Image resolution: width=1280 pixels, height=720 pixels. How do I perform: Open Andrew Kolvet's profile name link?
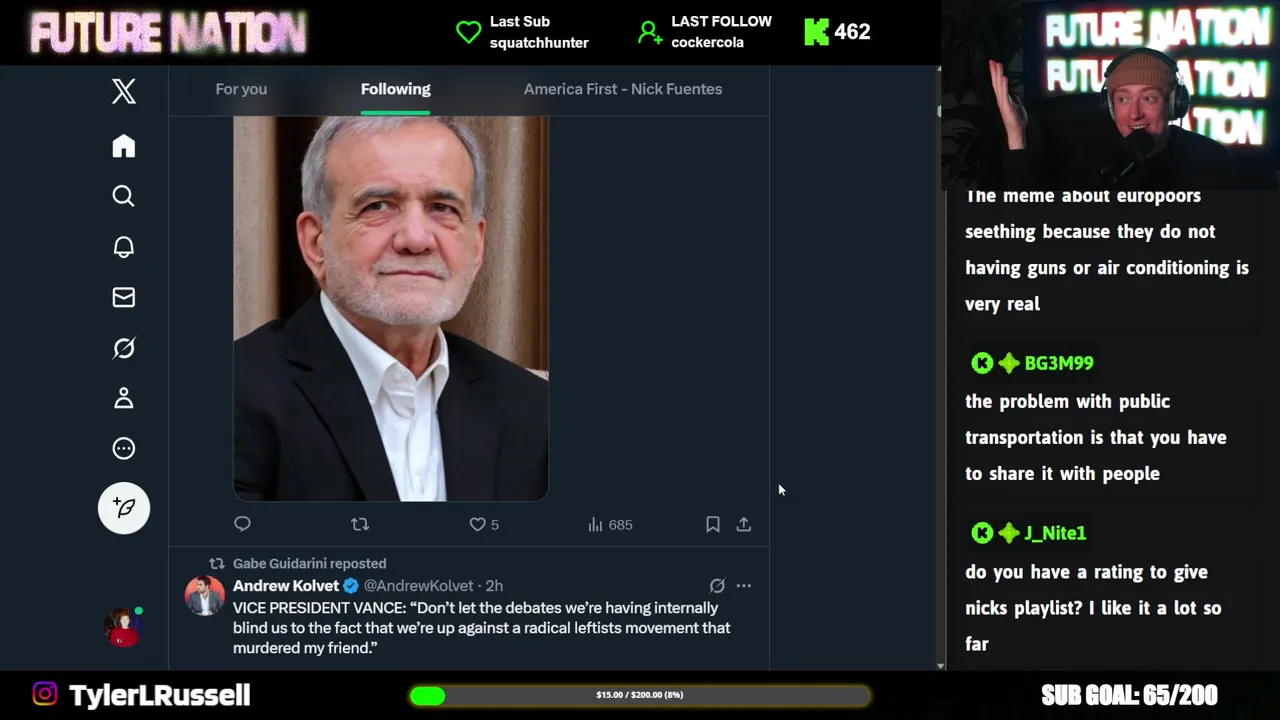286,586
